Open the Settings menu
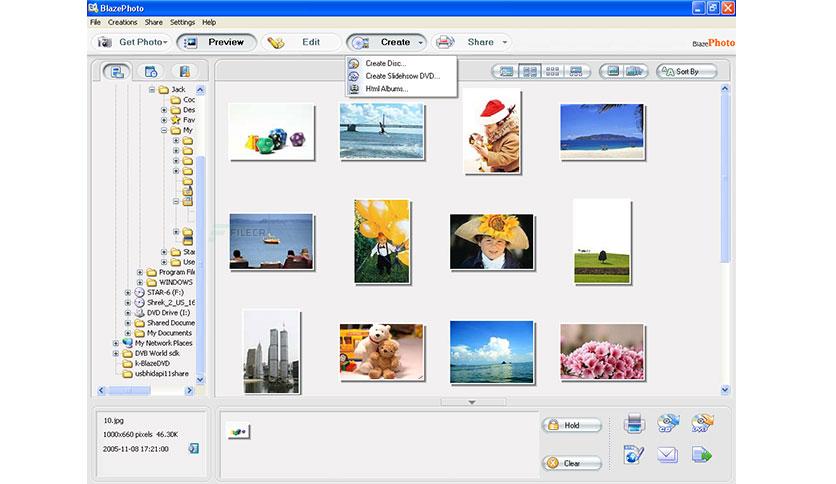The width and height of the screenshot is (836, 484). (x=182, y=22)
